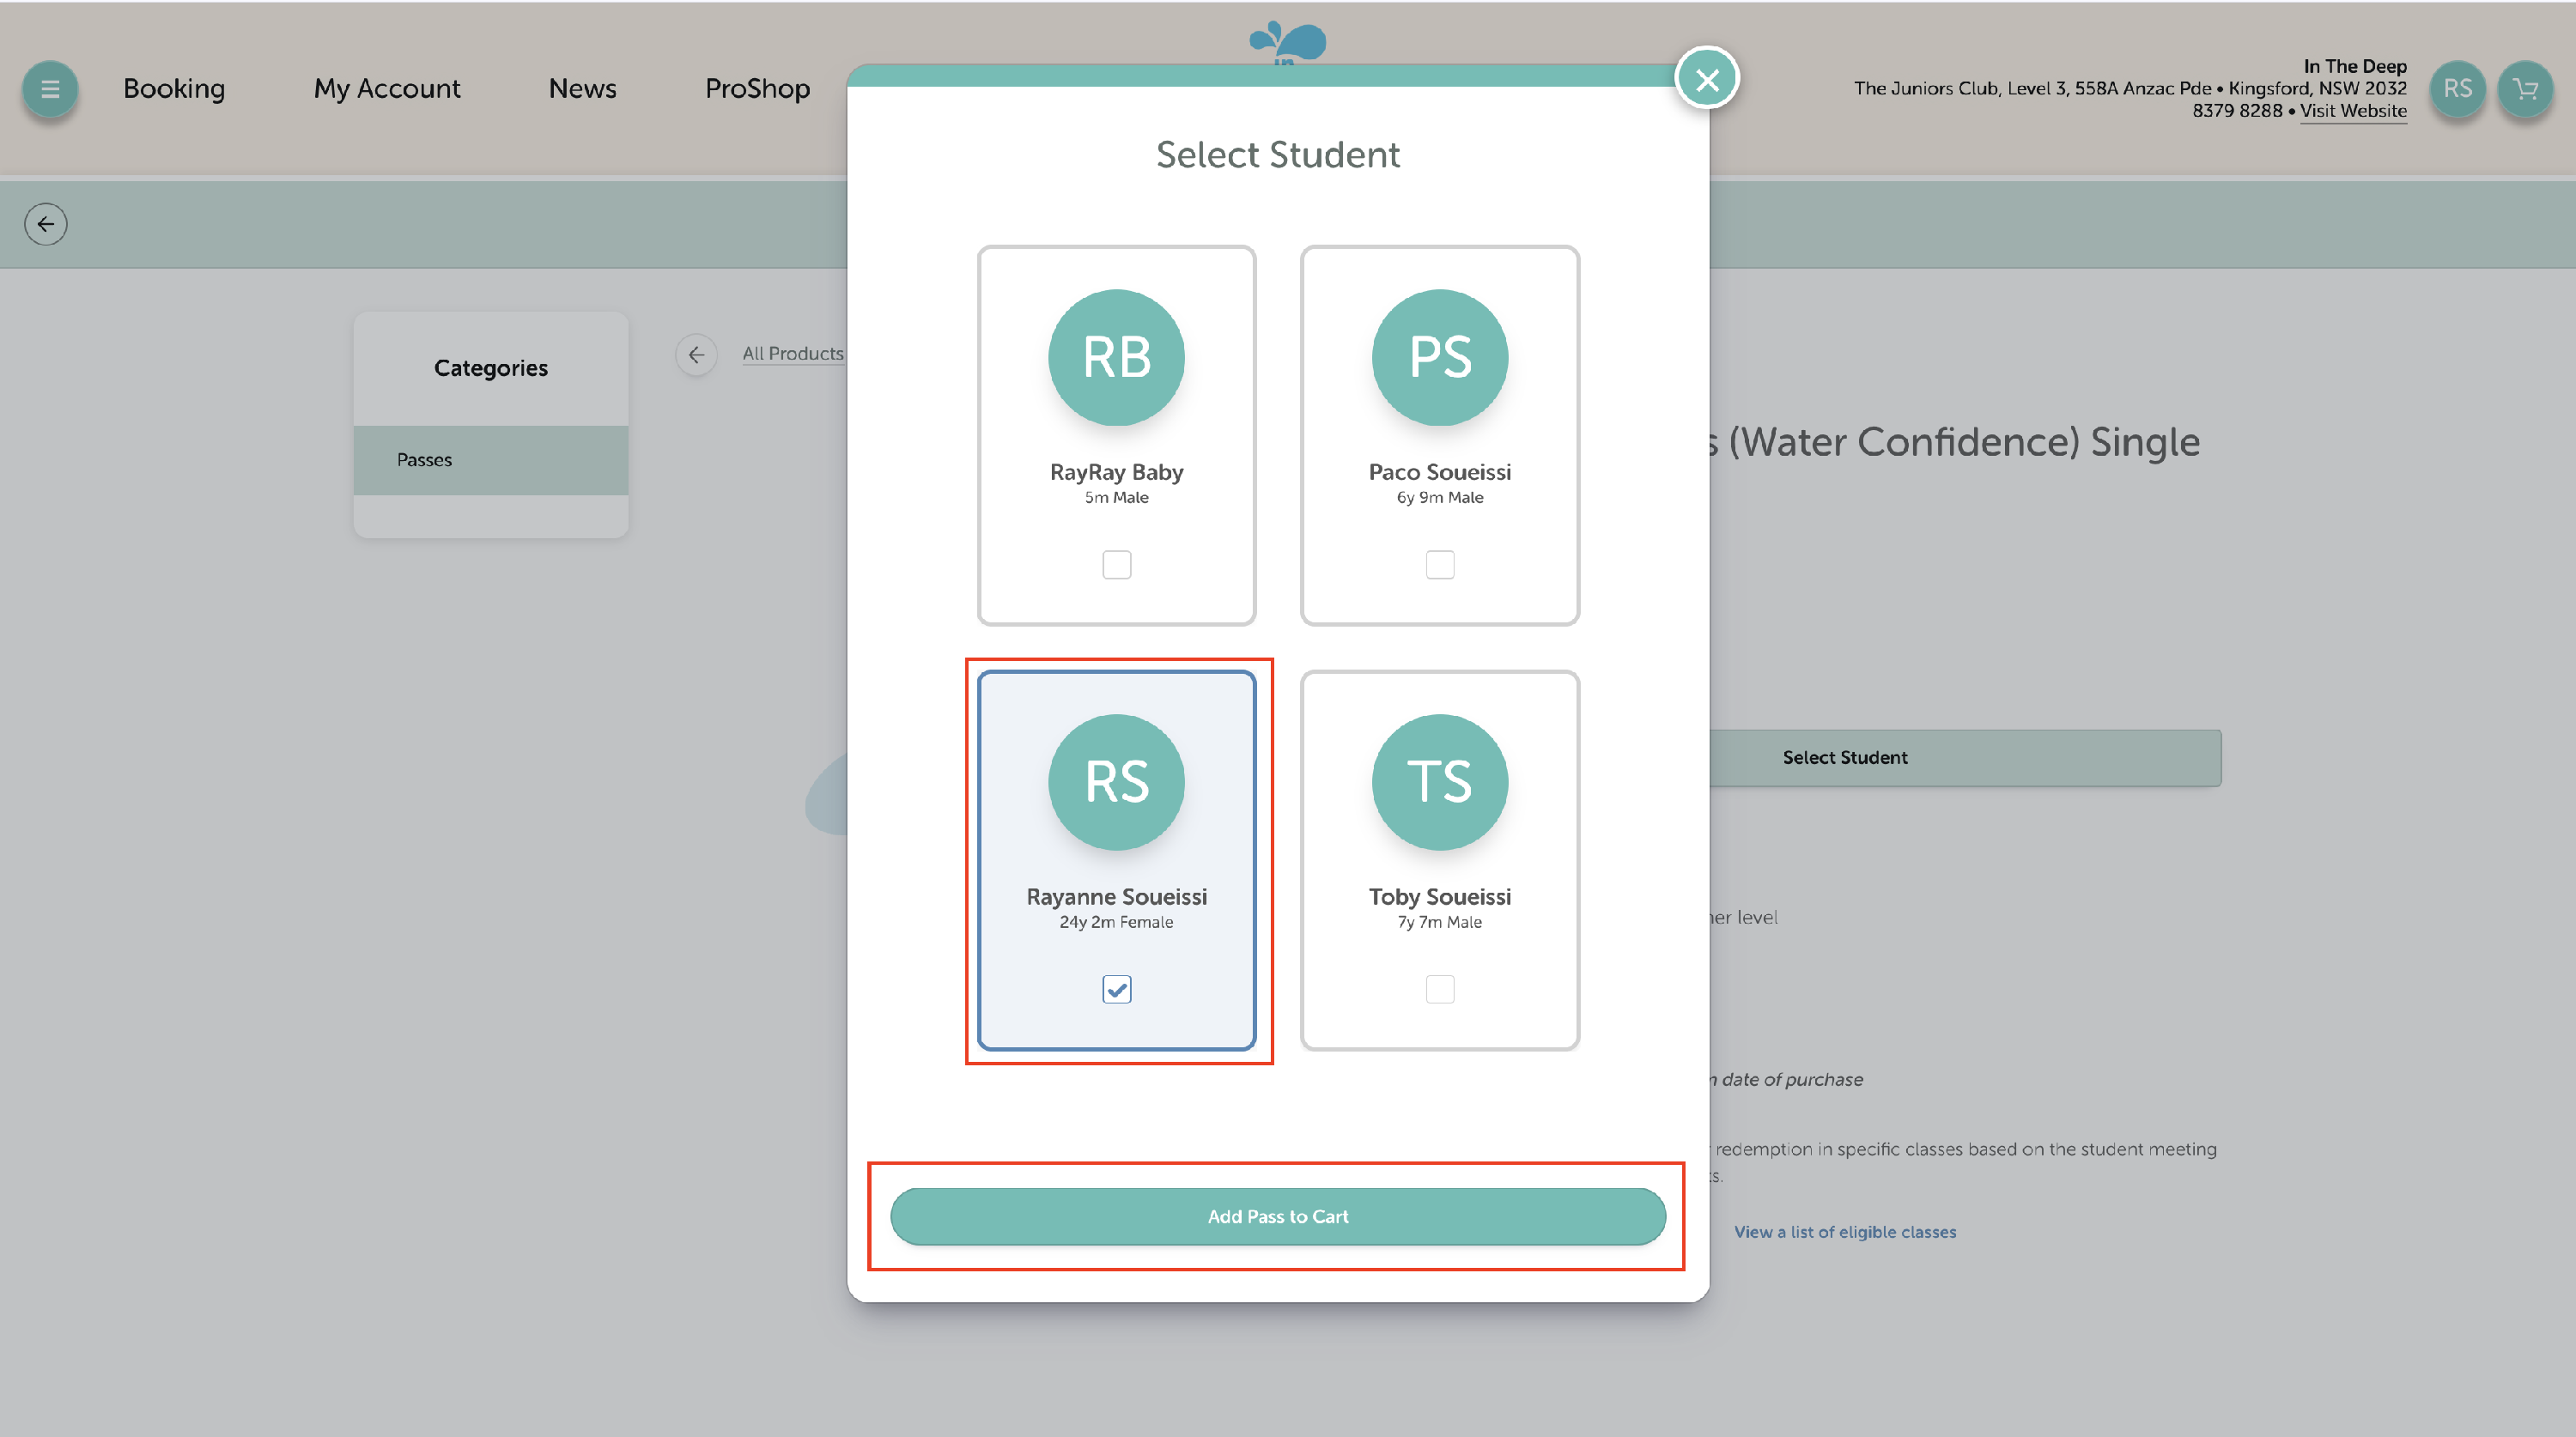2576x1437 pixels.
Task: Open the shopping cart icon
Action: [x=2525, y=89]
